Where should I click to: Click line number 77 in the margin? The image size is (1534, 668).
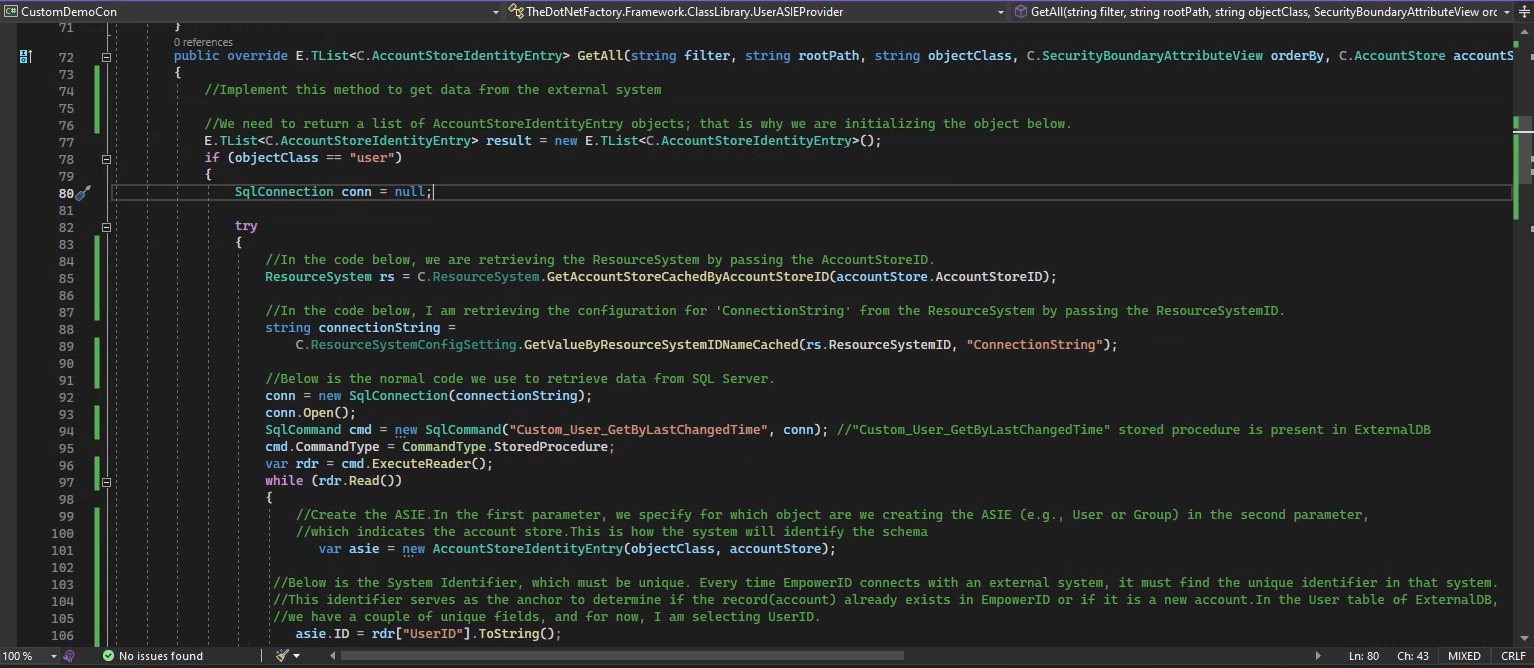click(66, 141)
